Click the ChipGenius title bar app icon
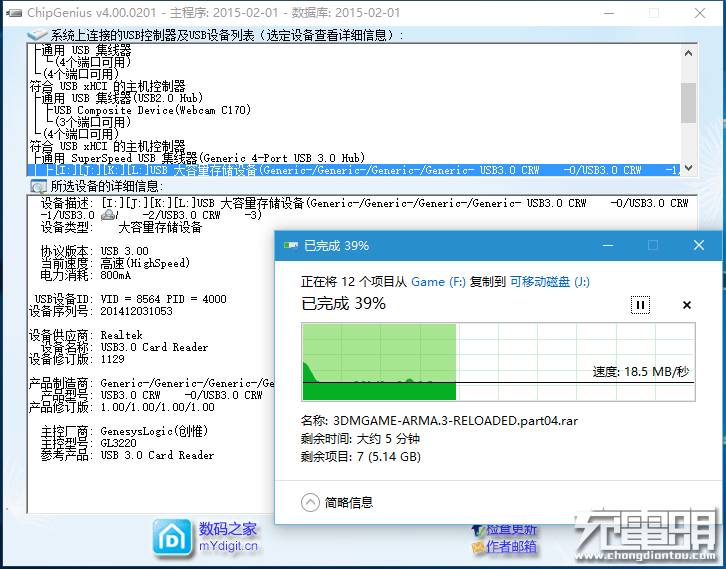Screen dimensions: 726x569 [x=14, y=13]
